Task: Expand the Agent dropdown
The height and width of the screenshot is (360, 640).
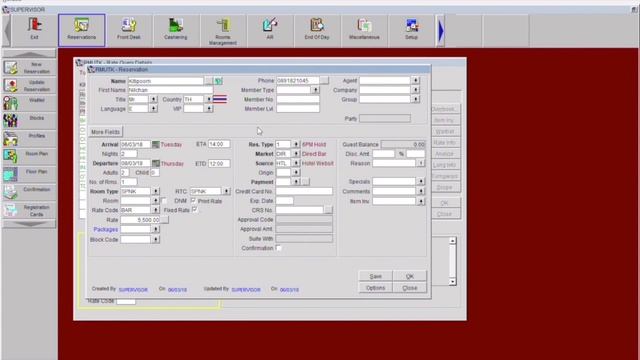Action: (x=415, y=80)
